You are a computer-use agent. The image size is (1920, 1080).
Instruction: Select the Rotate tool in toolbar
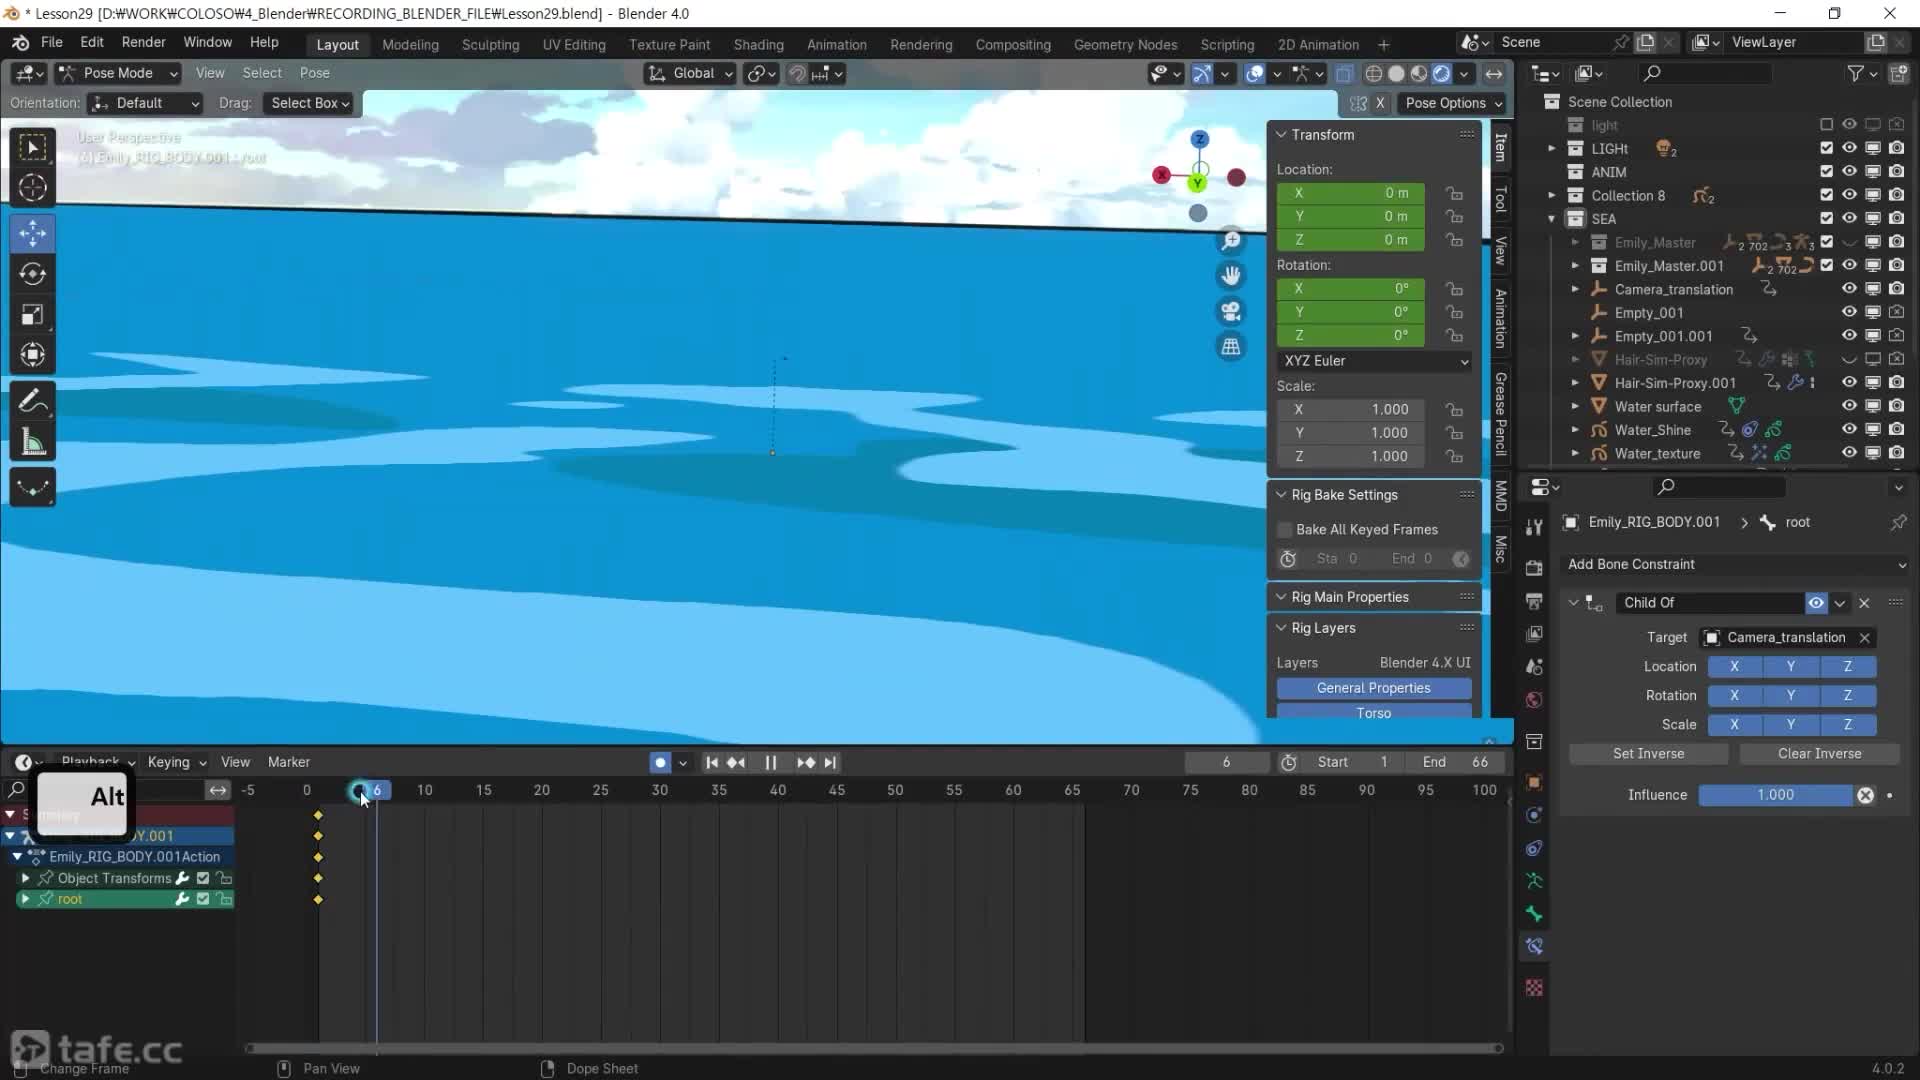[32, 274]
